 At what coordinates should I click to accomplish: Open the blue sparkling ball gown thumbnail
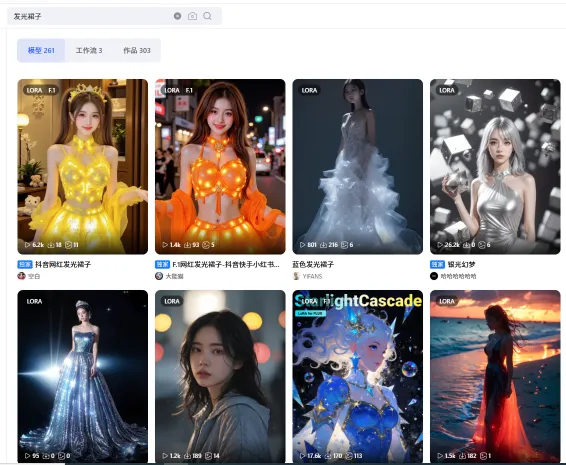pos(83,376)
